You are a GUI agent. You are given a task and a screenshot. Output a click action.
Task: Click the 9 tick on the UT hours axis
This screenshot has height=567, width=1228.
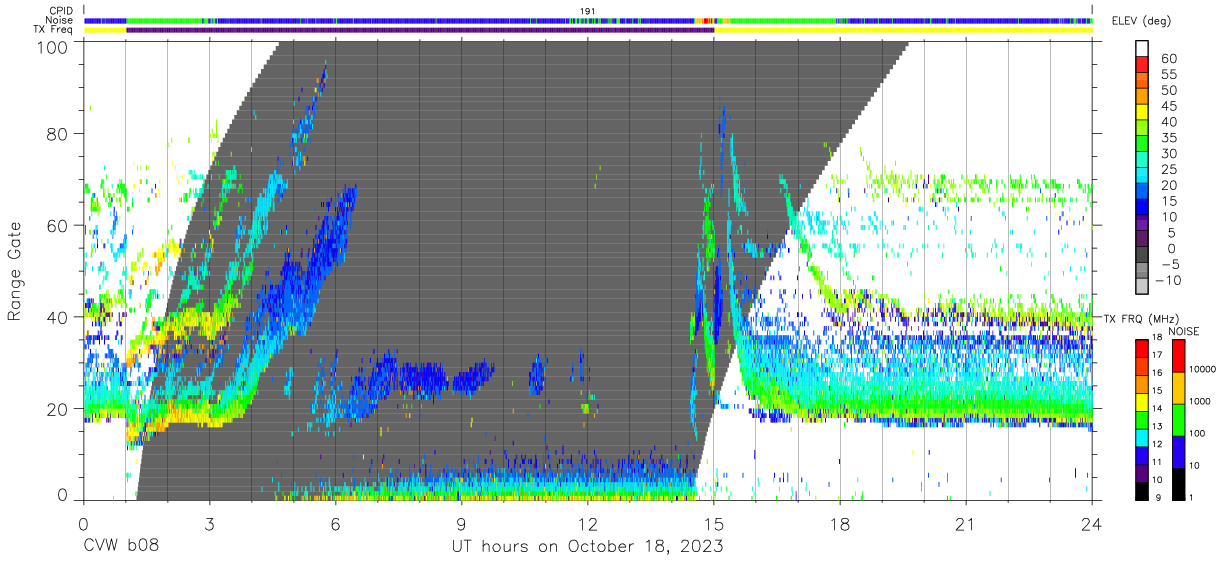pos(462,523)
